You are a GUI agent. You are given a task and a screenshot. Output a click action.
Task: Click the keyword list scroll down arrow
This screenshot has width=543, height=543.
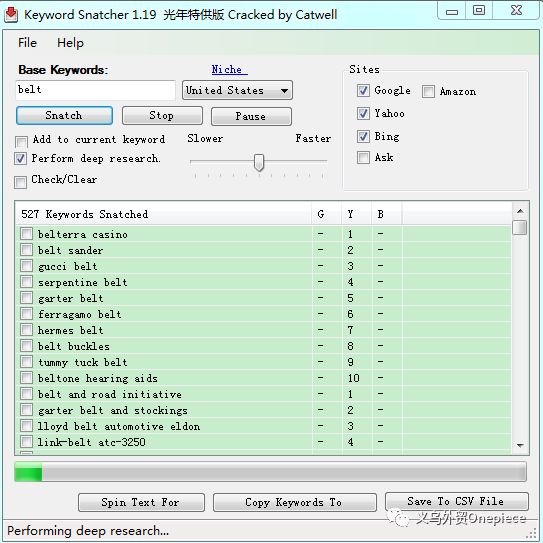coord(520,445)
